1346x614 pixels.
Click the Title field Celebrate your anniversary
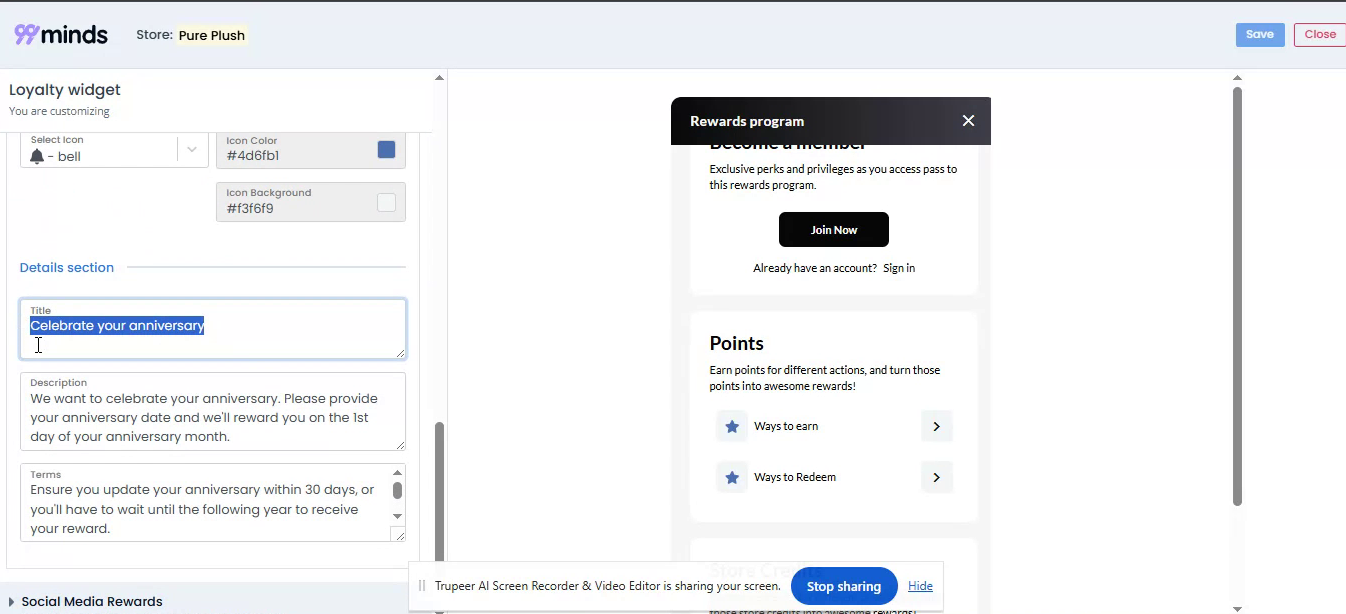[x=213, y=329]
